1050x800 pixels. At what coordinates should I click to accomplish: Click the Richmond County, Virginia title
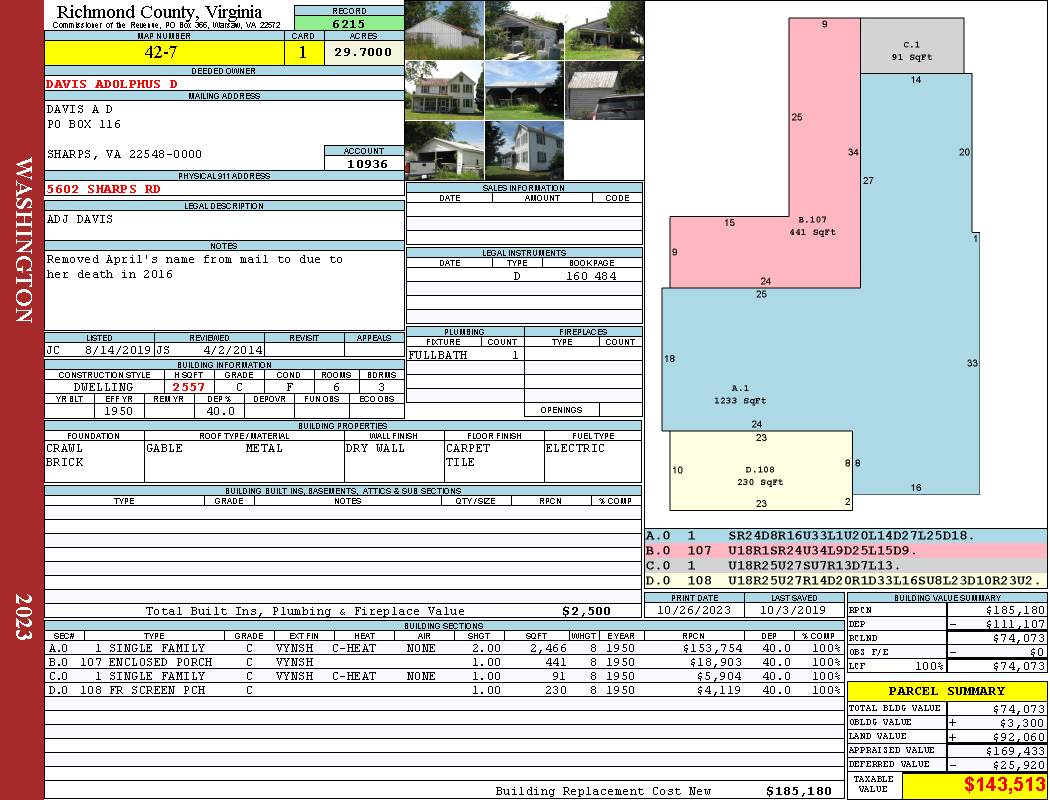coord(159,11)
